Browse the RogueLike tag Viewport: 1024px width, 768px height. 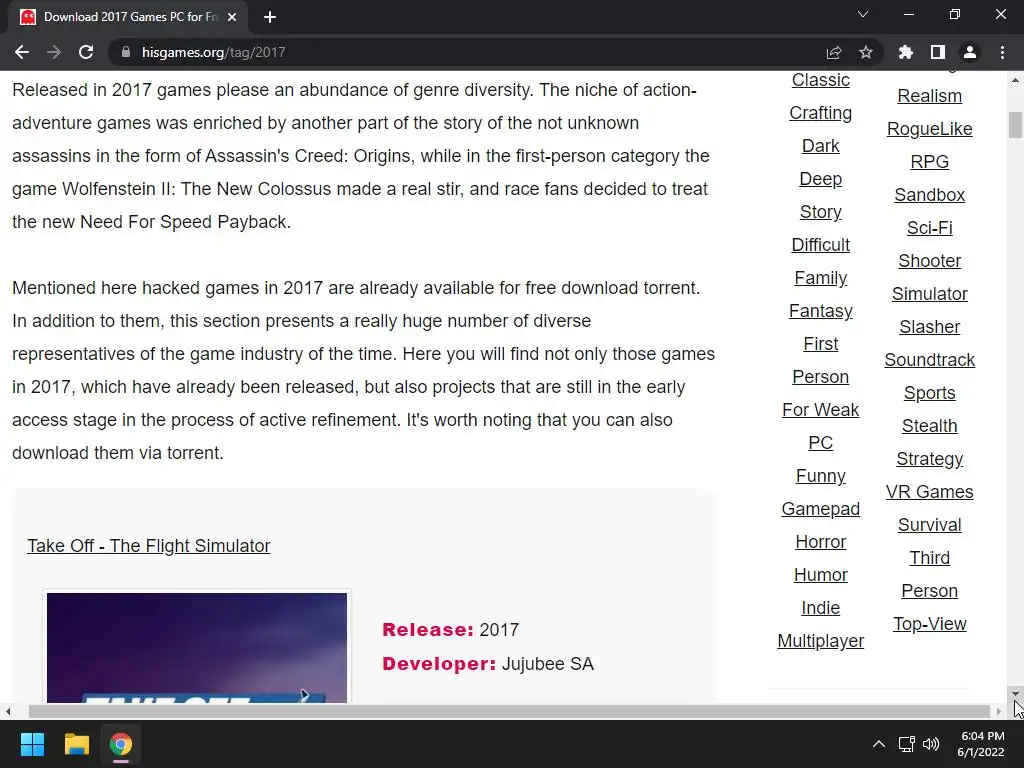pyautogui.click(x=930, y=129)
